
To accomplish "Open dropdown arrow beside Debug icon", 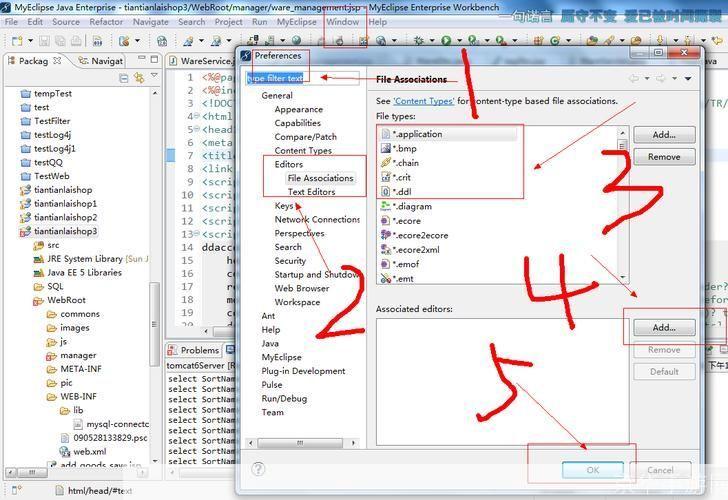I will pos(431,41).
